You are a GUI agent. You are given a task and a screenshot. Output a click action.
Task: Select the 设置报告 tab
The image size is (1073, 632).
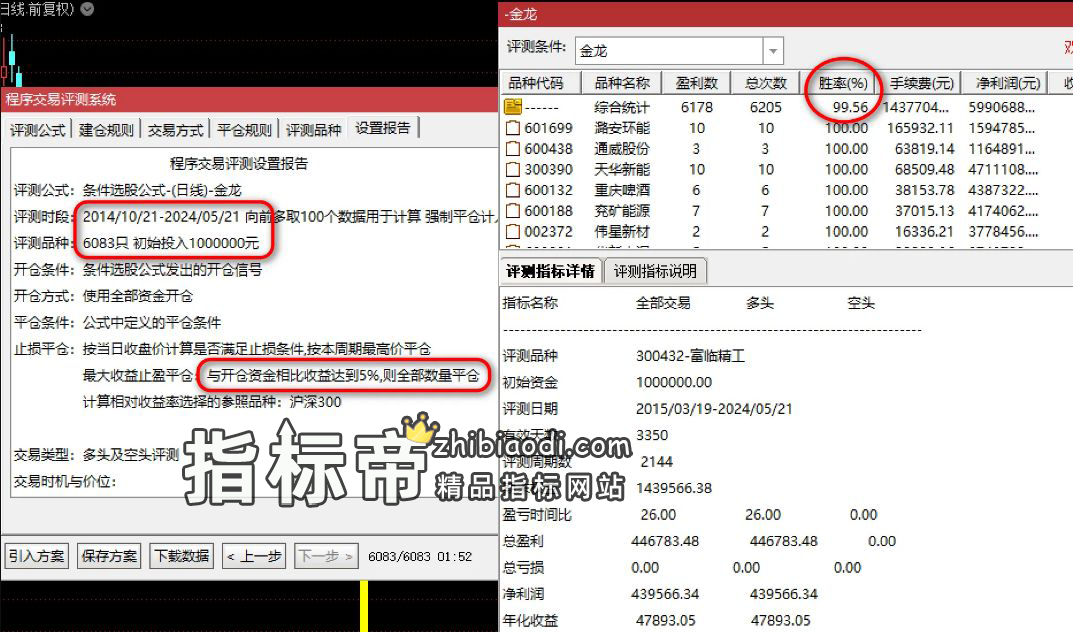(383, 128)
